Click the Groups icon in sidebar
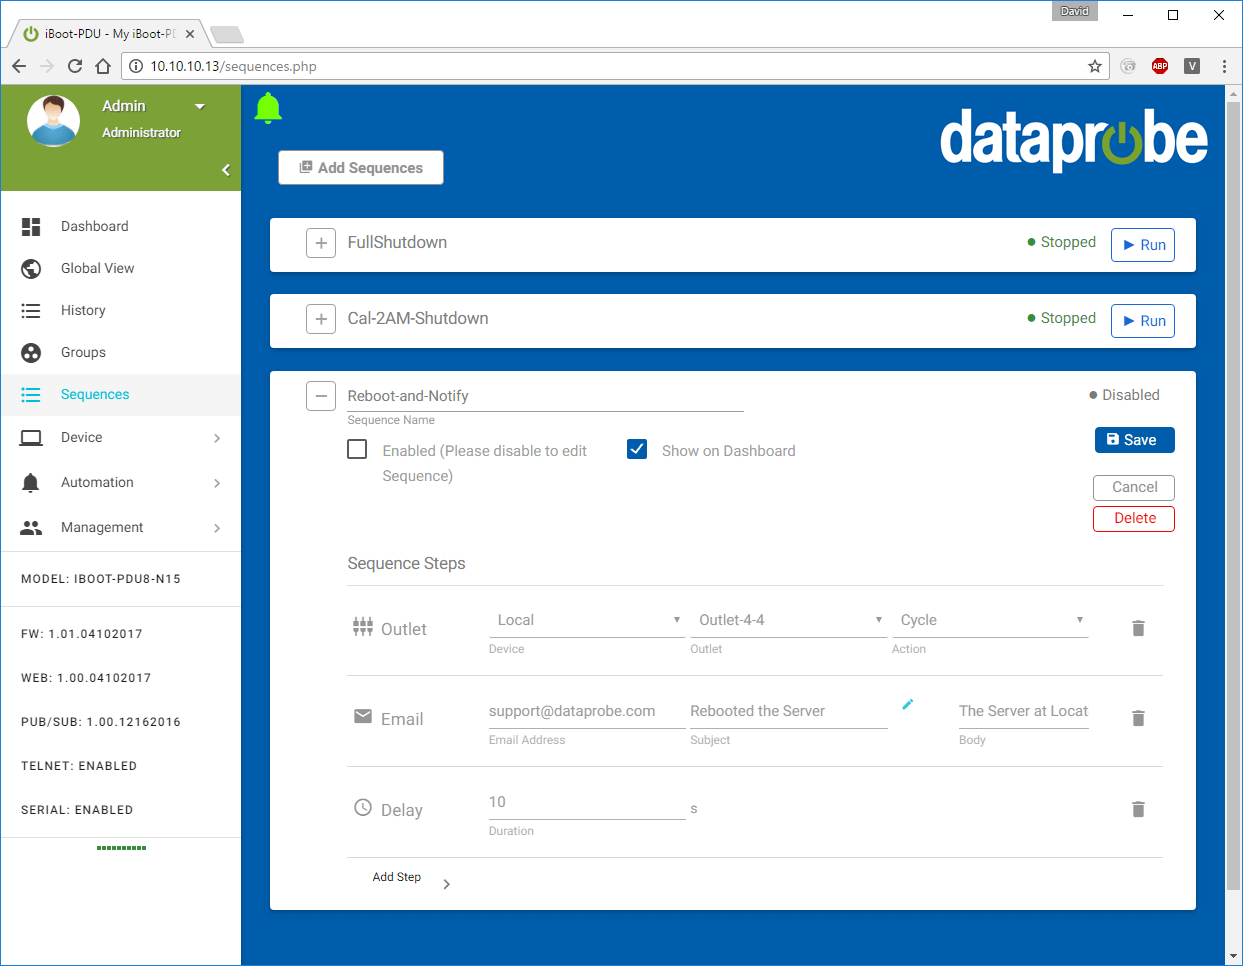This screenshot has height=966, width=1243. [30, 352]
